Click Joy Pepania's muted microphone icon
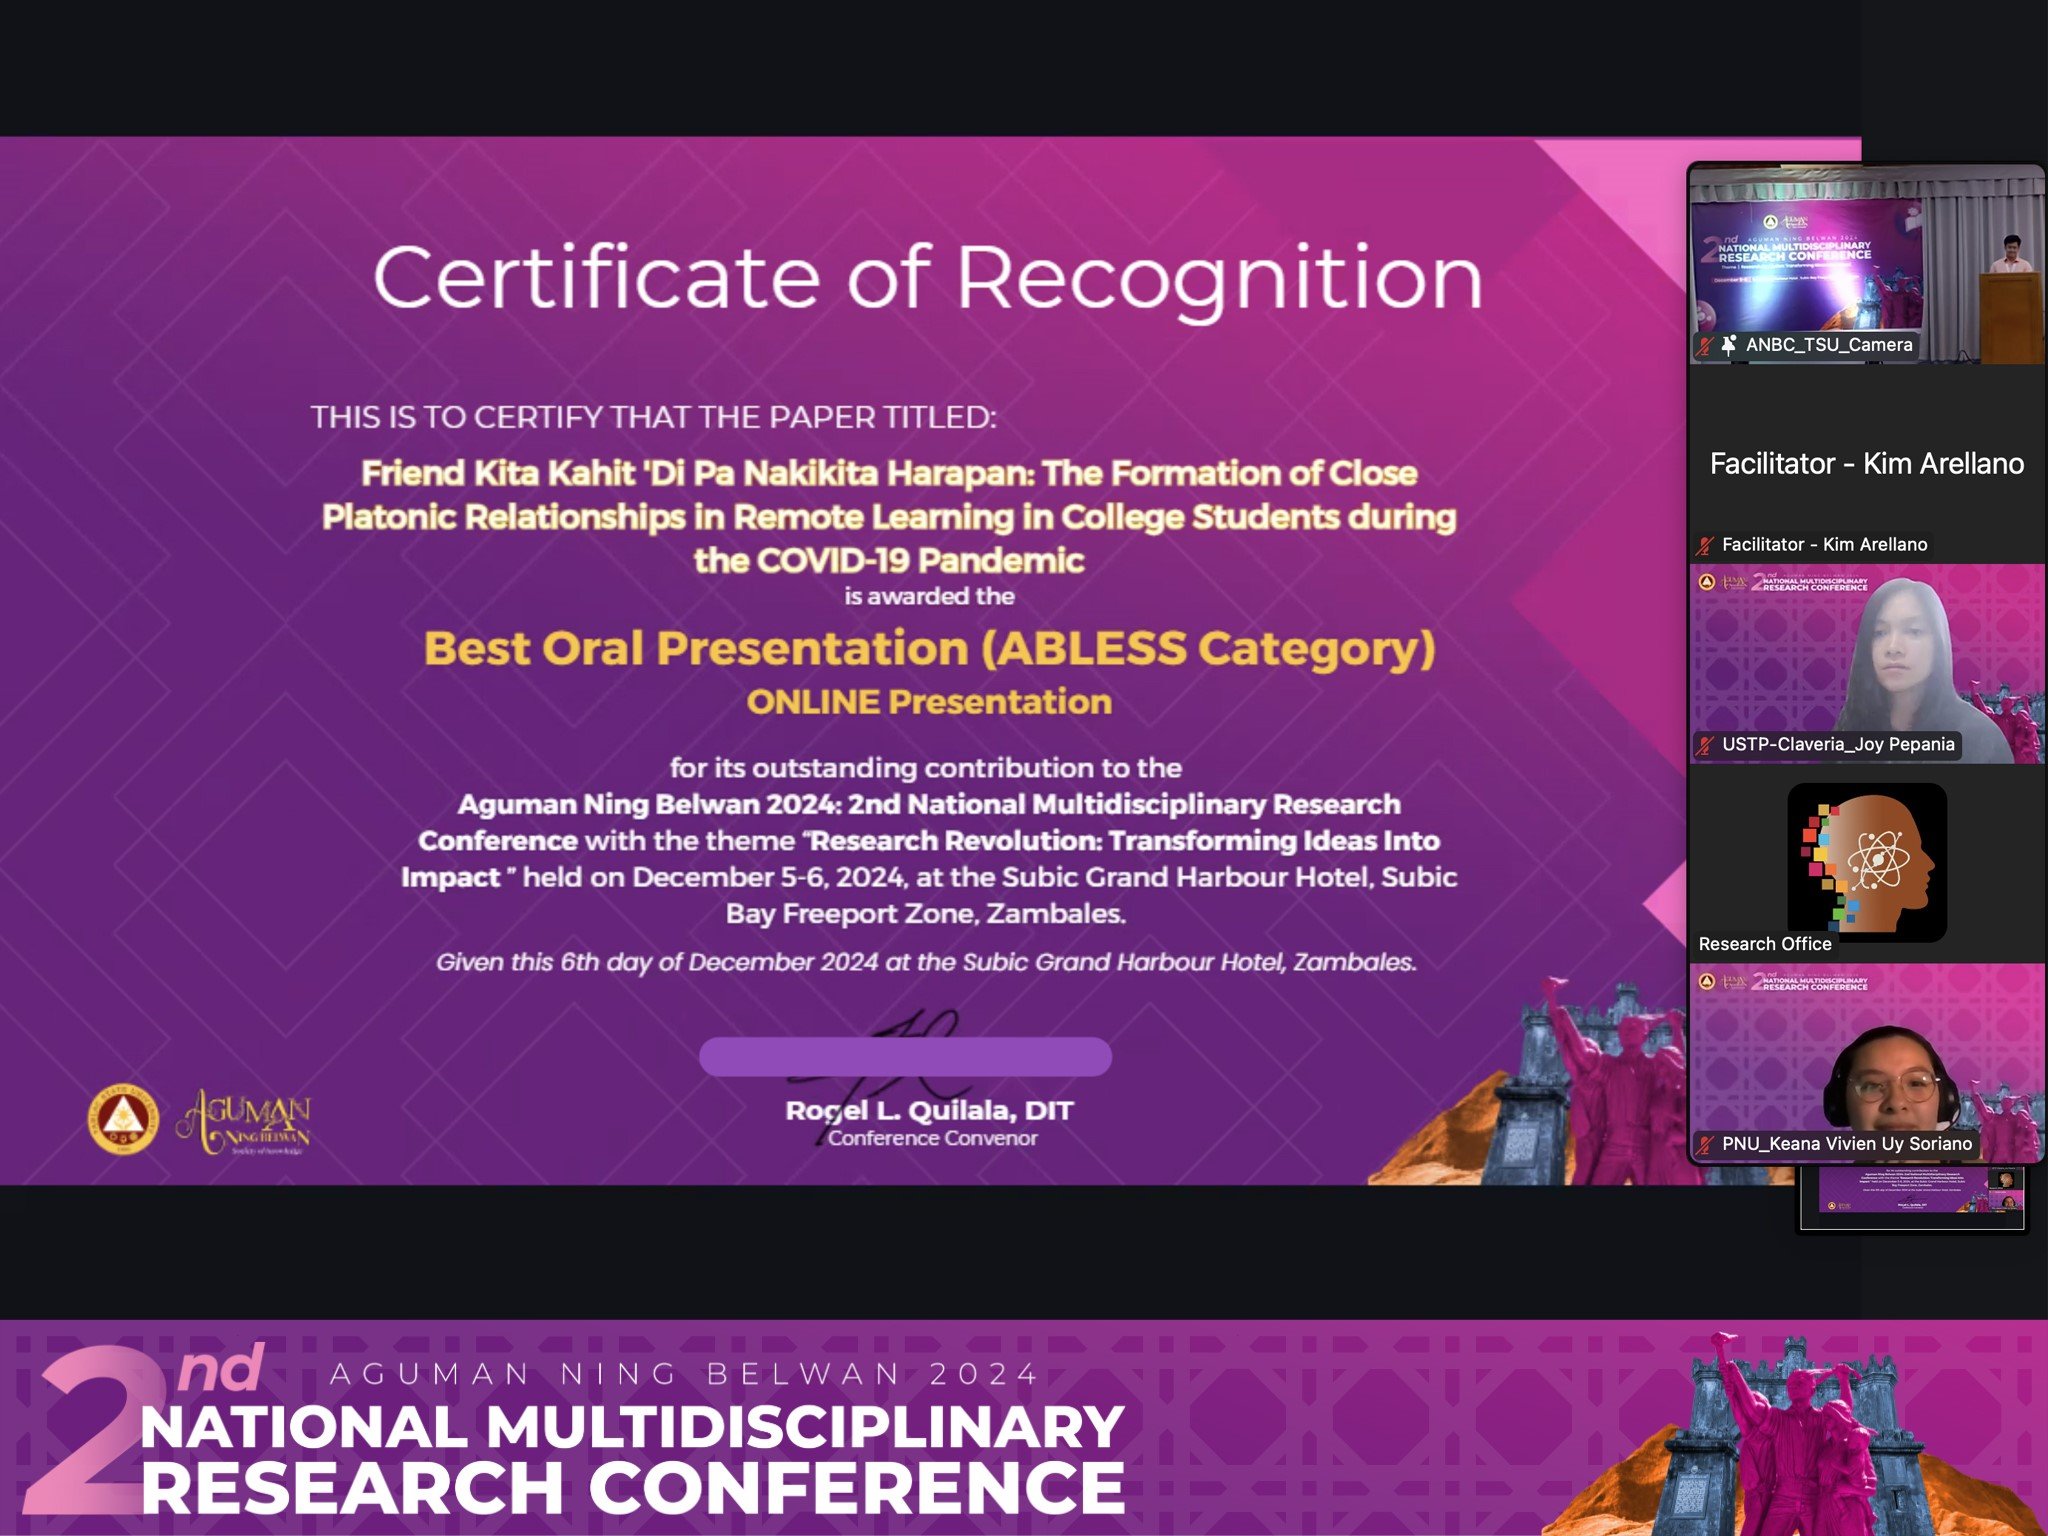 point(1706,745)
